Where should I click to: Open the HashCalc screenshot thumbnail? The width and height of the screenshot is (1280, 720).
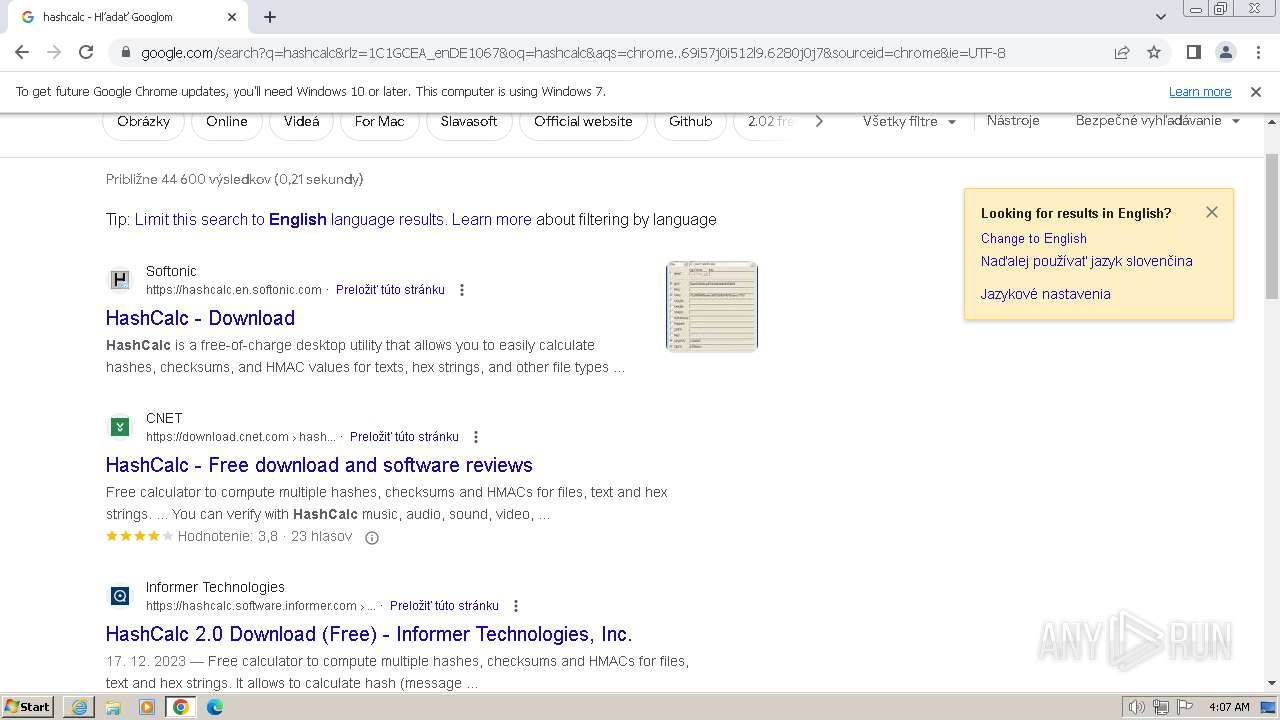point(712,307)
